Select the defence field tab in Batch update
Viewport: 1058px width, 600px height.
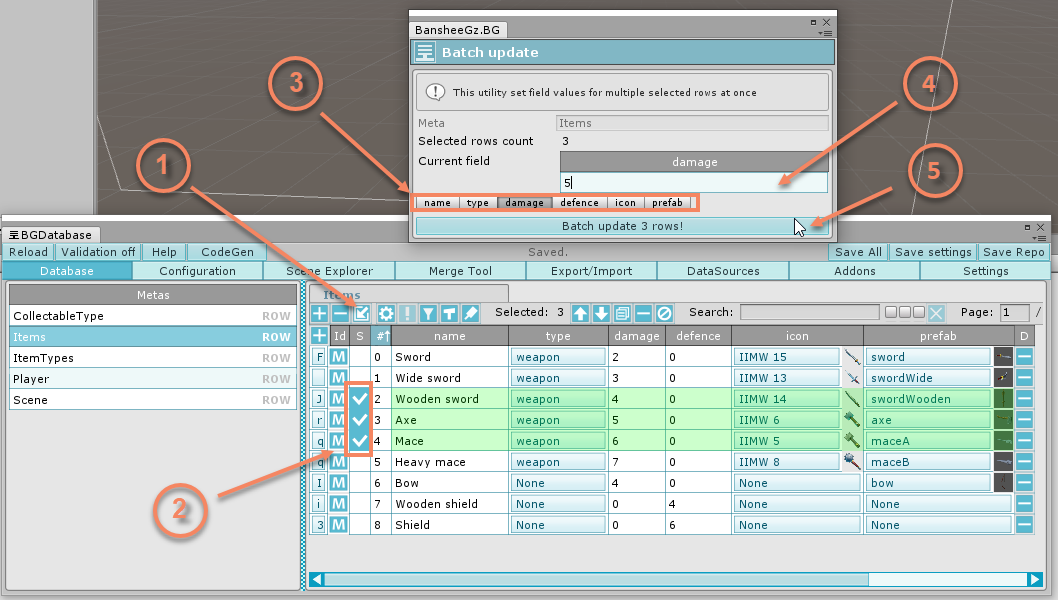[x=579, y=203]
